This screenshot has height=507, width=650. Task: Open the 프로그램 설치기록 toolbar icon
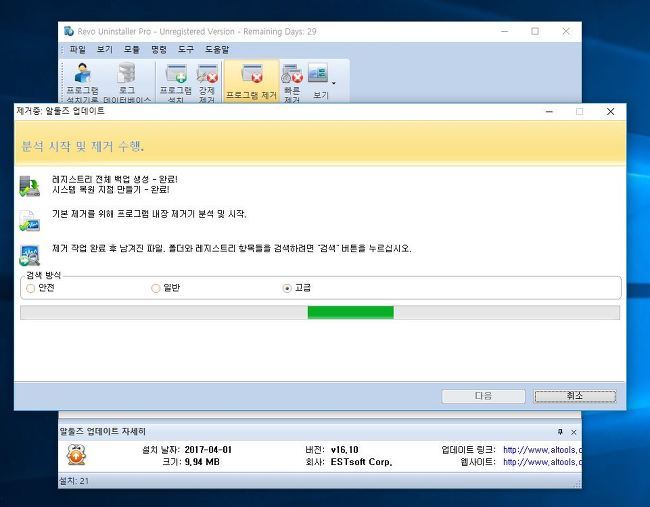pos(82,82)
